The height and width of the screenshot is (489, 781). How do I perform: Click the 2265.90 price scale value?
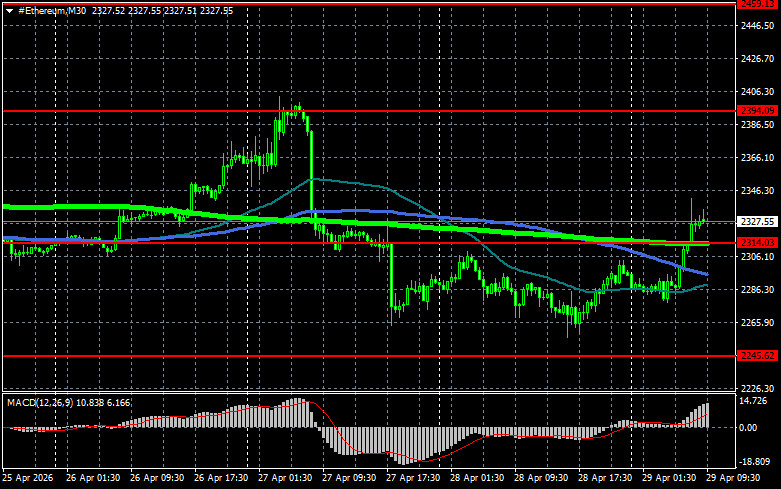[x=758, y=323]
